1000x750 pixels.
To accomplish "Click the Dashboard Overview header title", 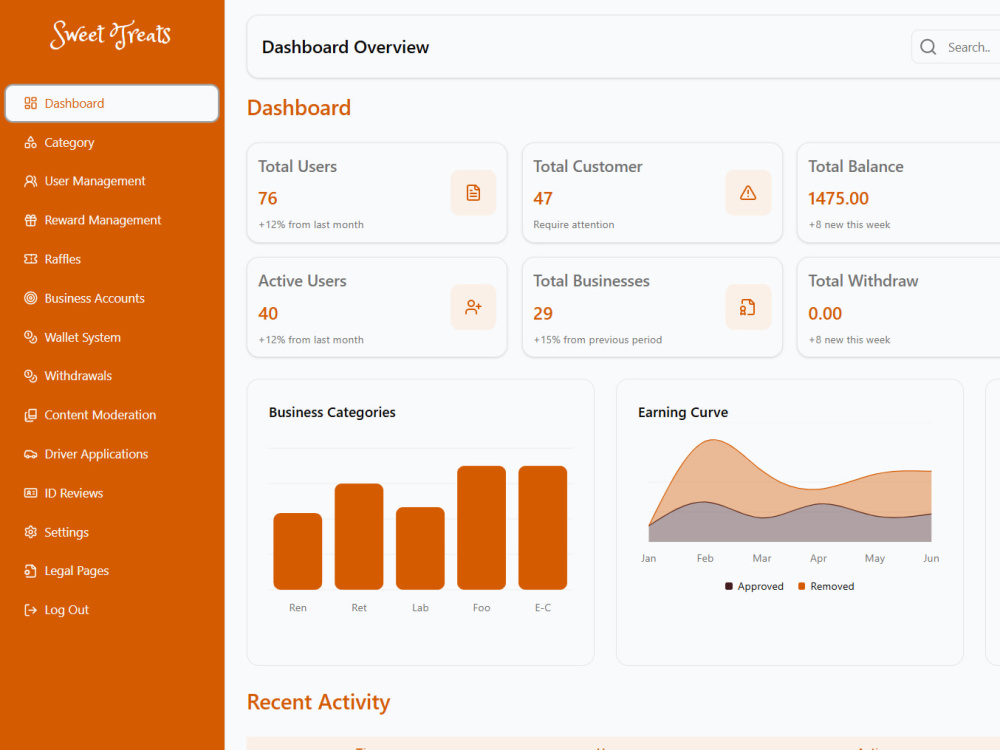I will (x=346, y=47).
